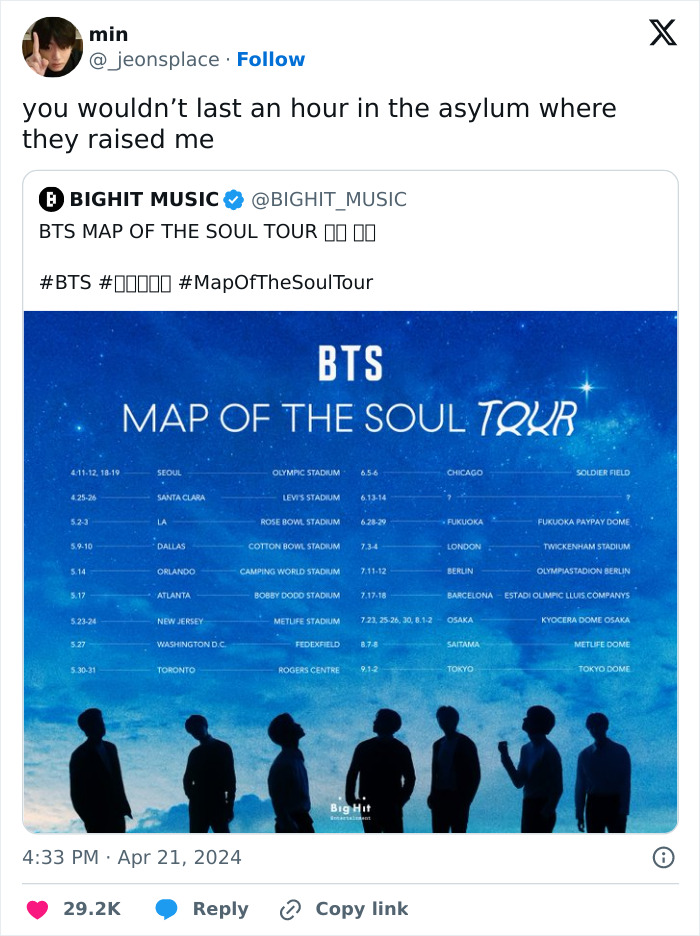The image size is (700, 936).
Task: Follow the @_jeonsplace account
Action: 270,59
